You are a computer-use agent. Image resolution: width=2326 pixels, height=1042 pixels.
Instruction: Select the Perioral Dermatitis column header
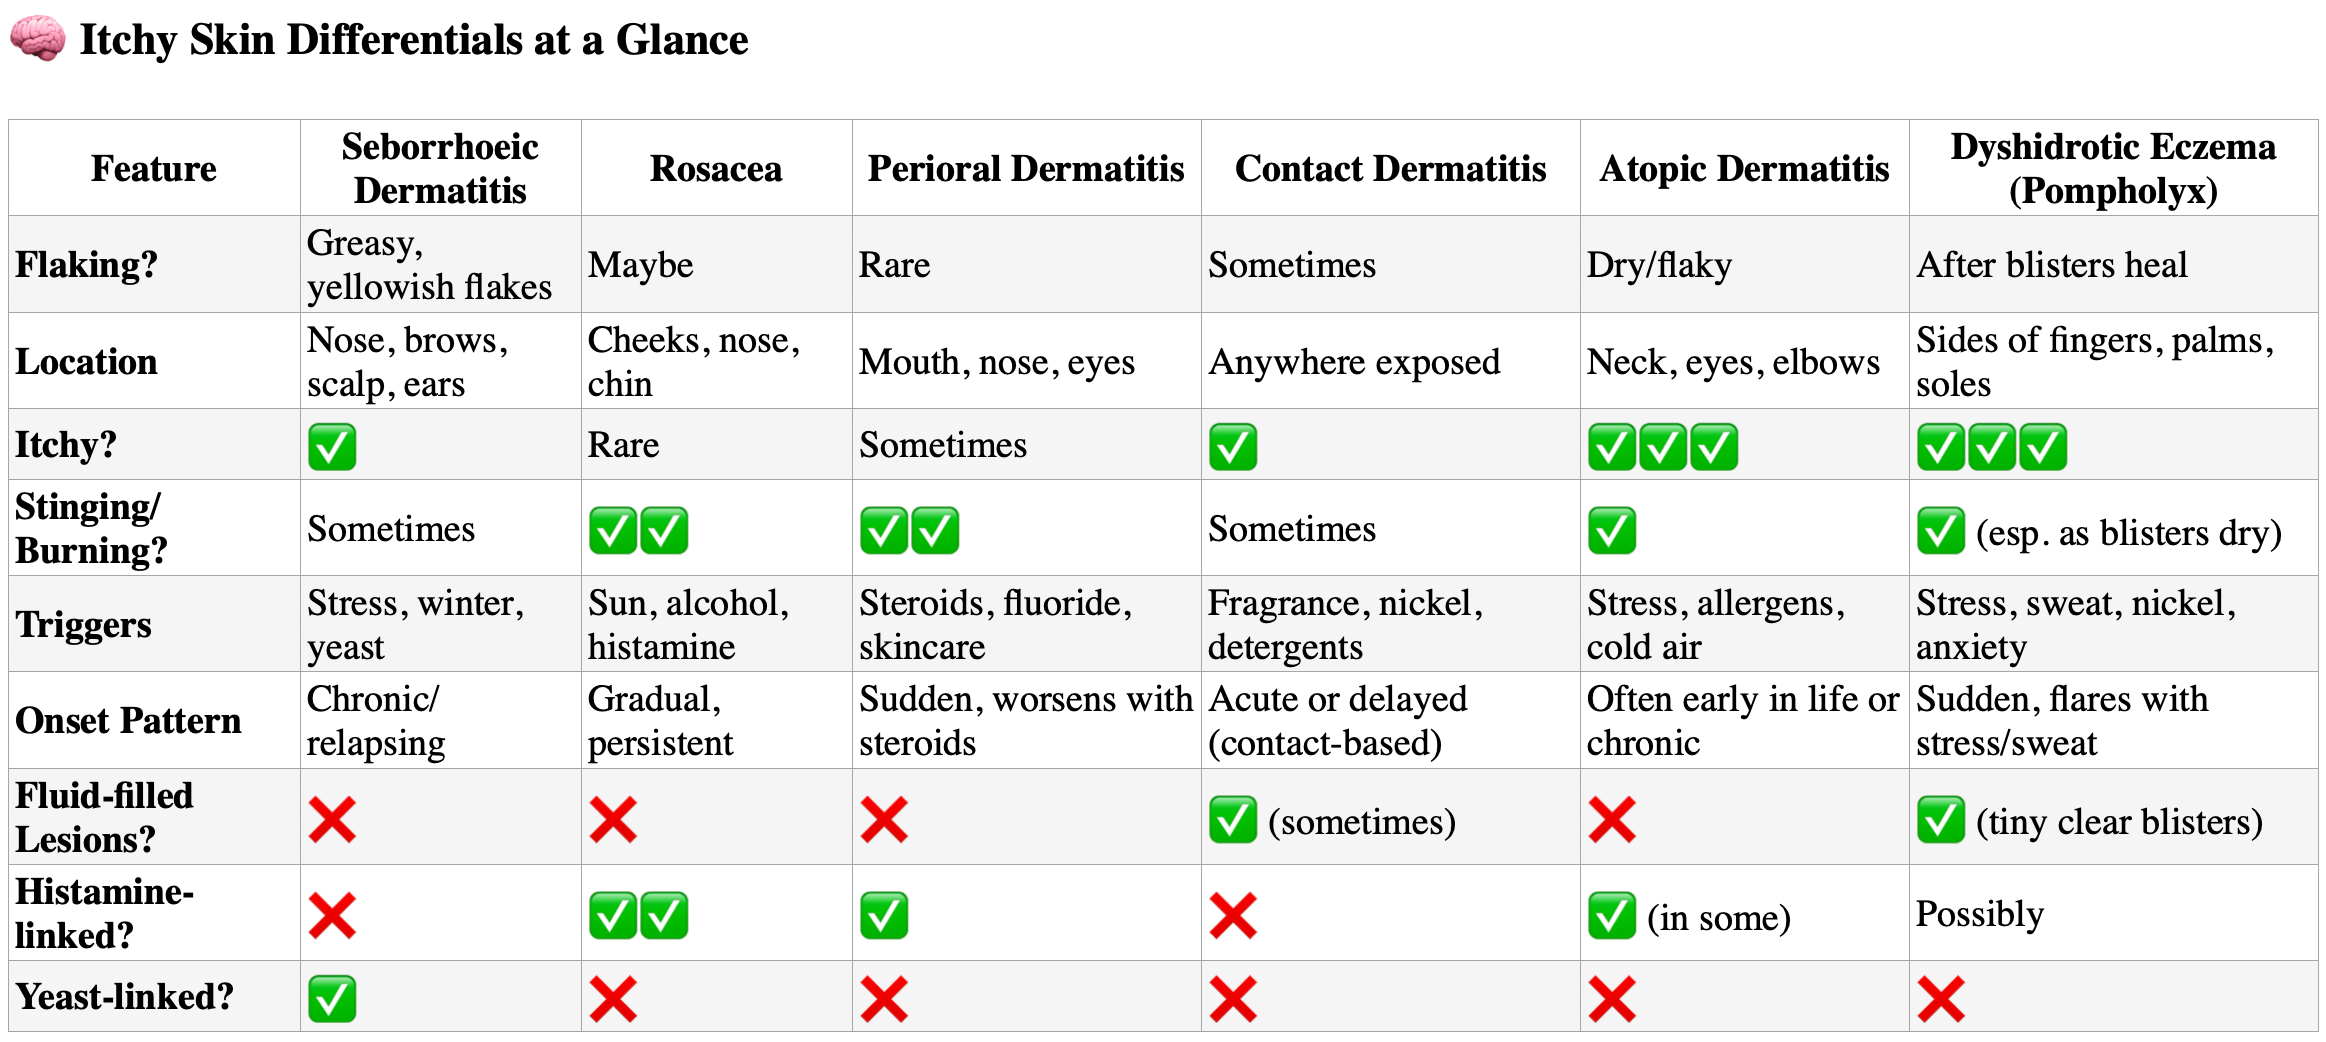point(1026,168)
